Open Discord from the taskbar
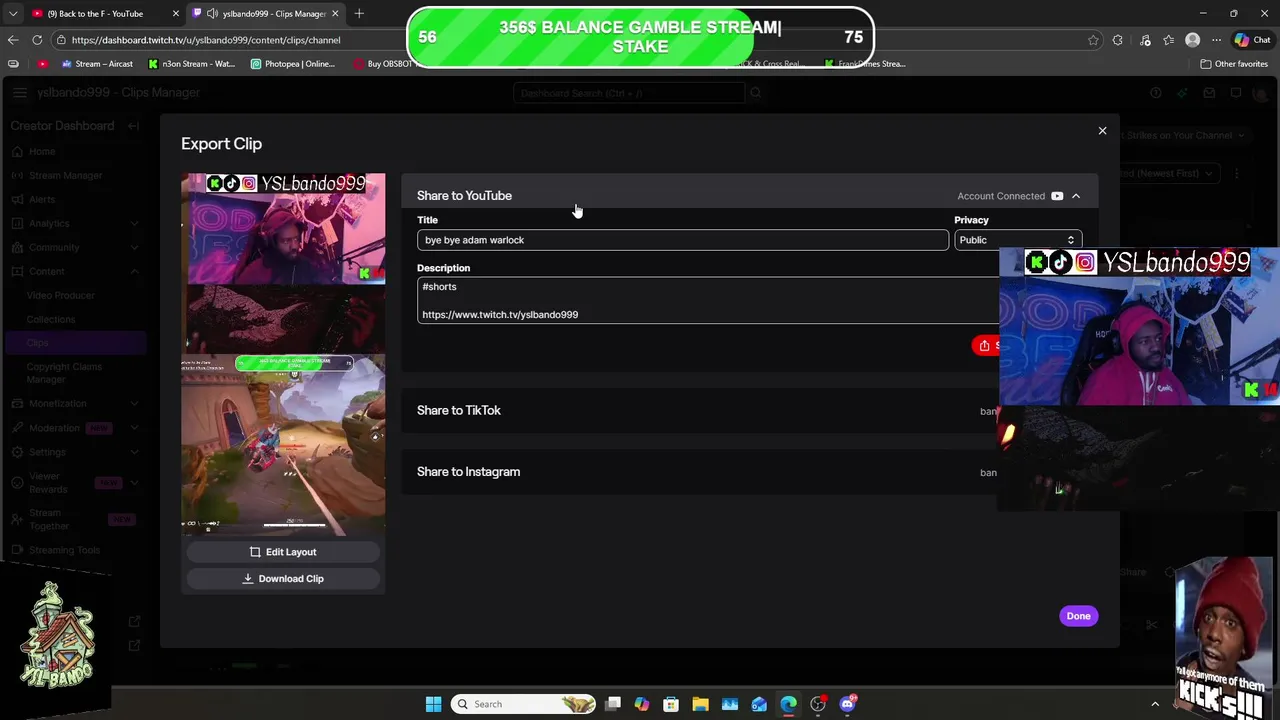Screen dimensions: 1280x720 [848, 704]
